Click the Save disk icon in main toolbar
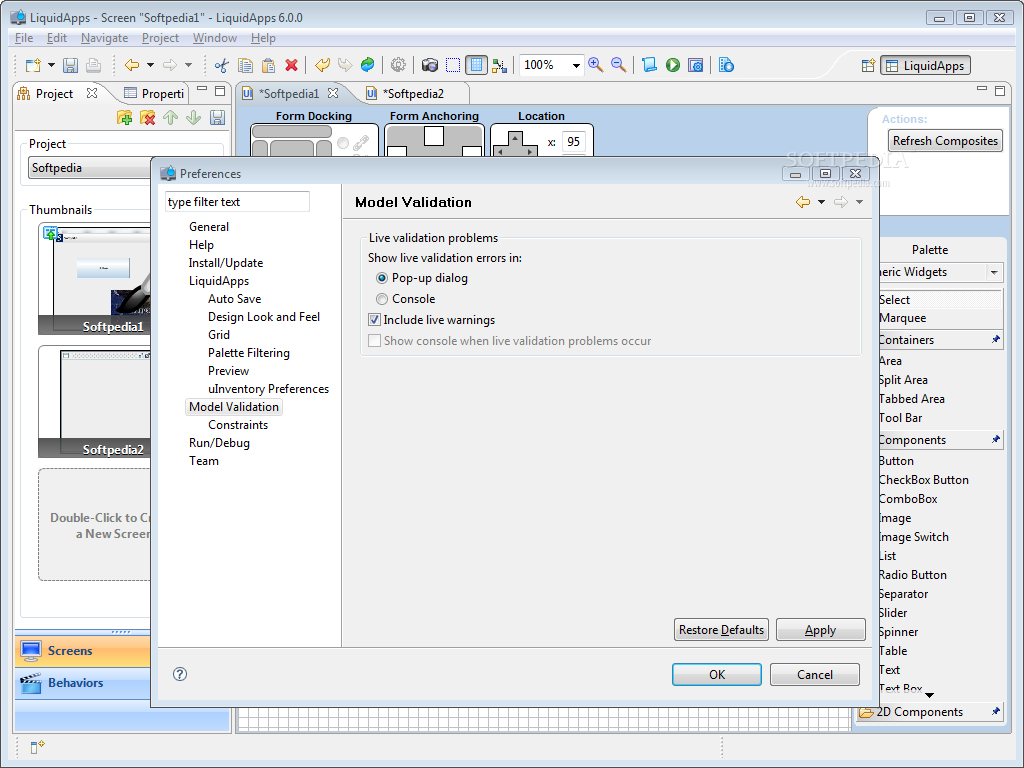Image resolution: width=1024 pixels, height=768 pixels. click(71, 65)
